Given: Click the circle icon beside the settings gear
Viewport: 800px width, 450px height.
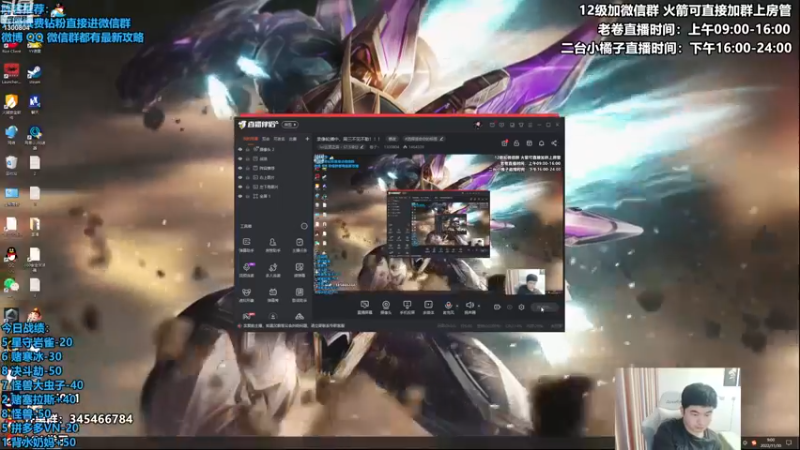Looking at the screenshot, I should pyautogui.click(x=509, y=307).
